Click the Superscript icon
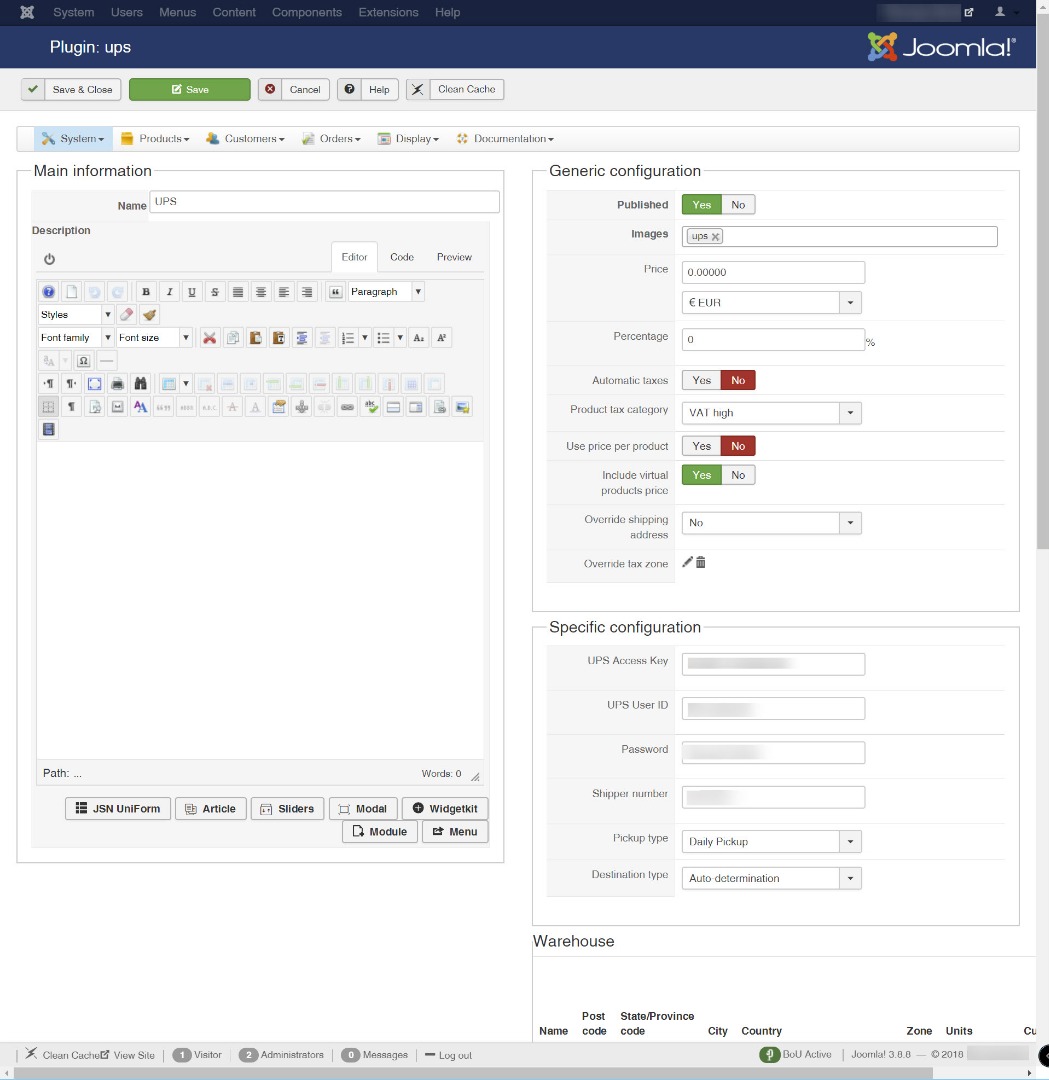The width and height of the screenshot is (1049, 1080). tap(442, 338)
